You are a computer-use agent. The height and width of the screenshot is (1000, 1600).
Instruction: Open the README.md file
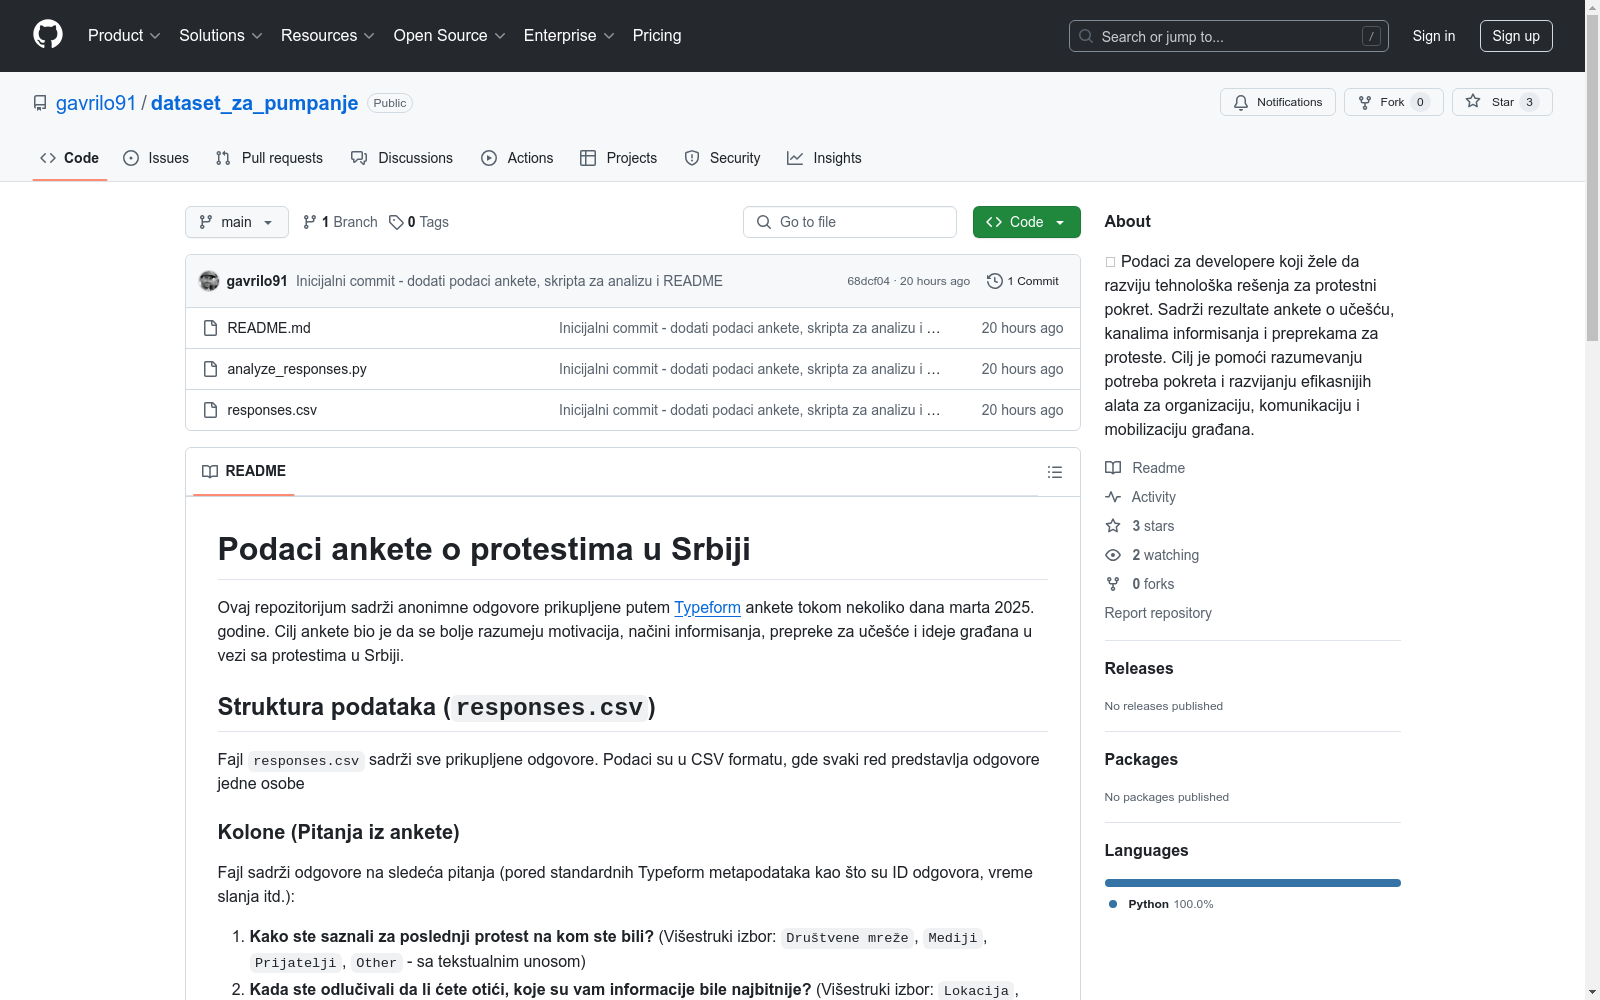pyautogui.click(x=269, y=328)
